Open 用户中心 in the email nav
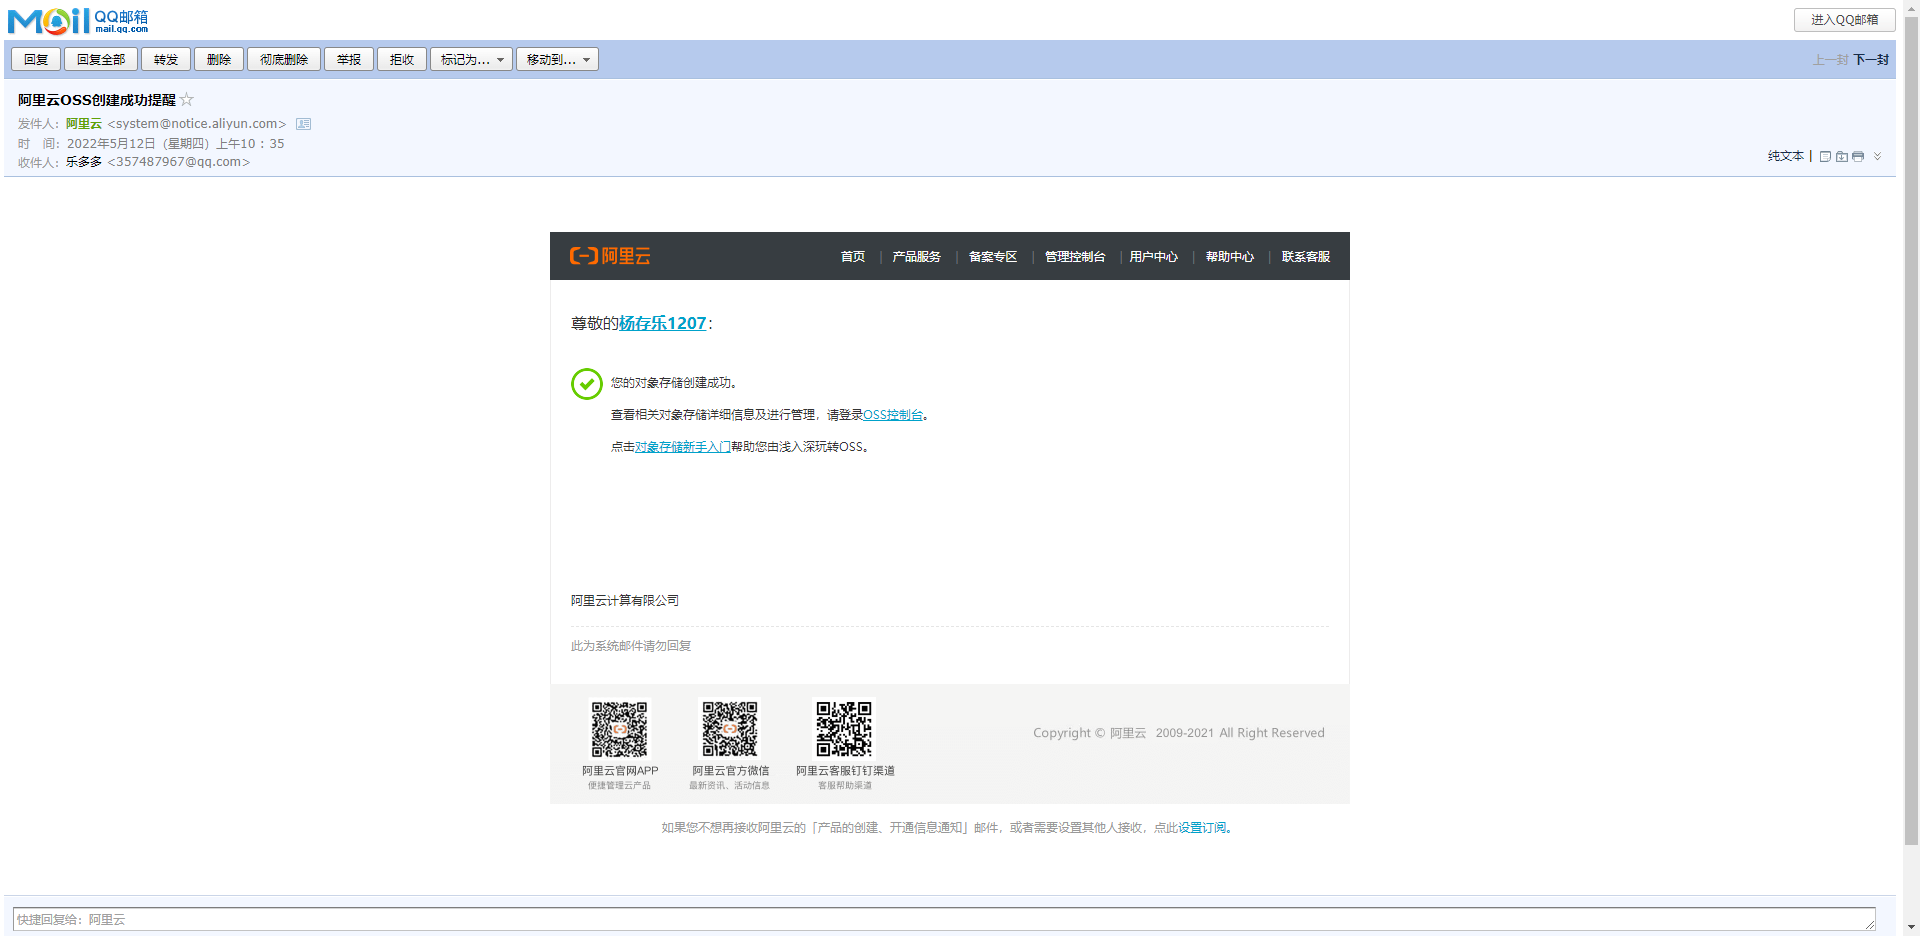The image size is (1920, 936). (x=1154, y=257)
